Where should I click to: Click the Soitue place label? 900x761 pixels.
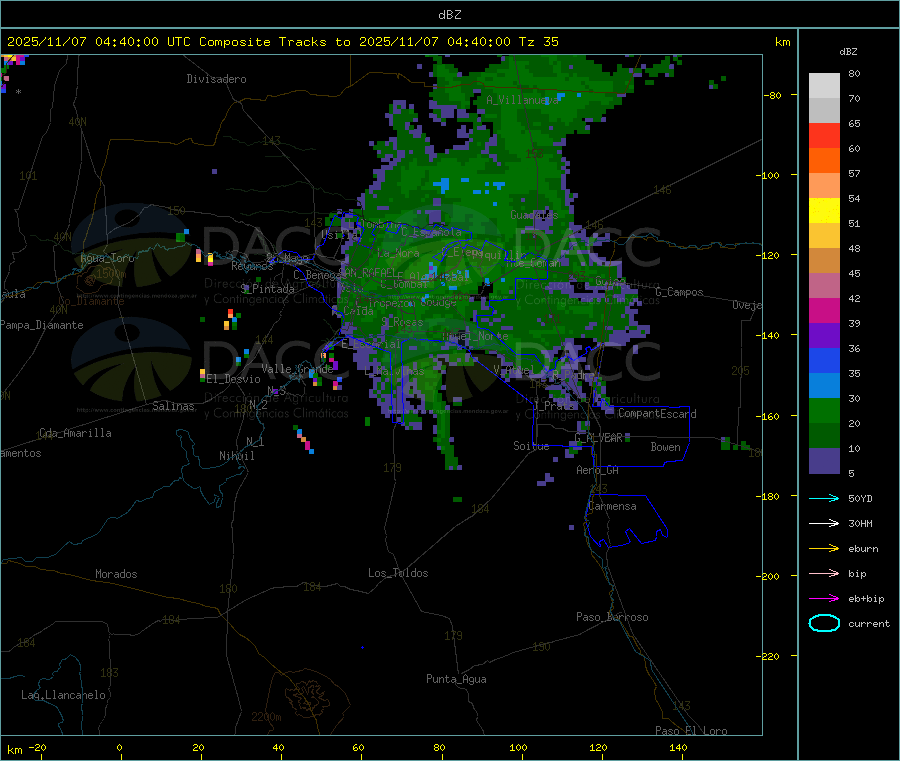point(531,446)
